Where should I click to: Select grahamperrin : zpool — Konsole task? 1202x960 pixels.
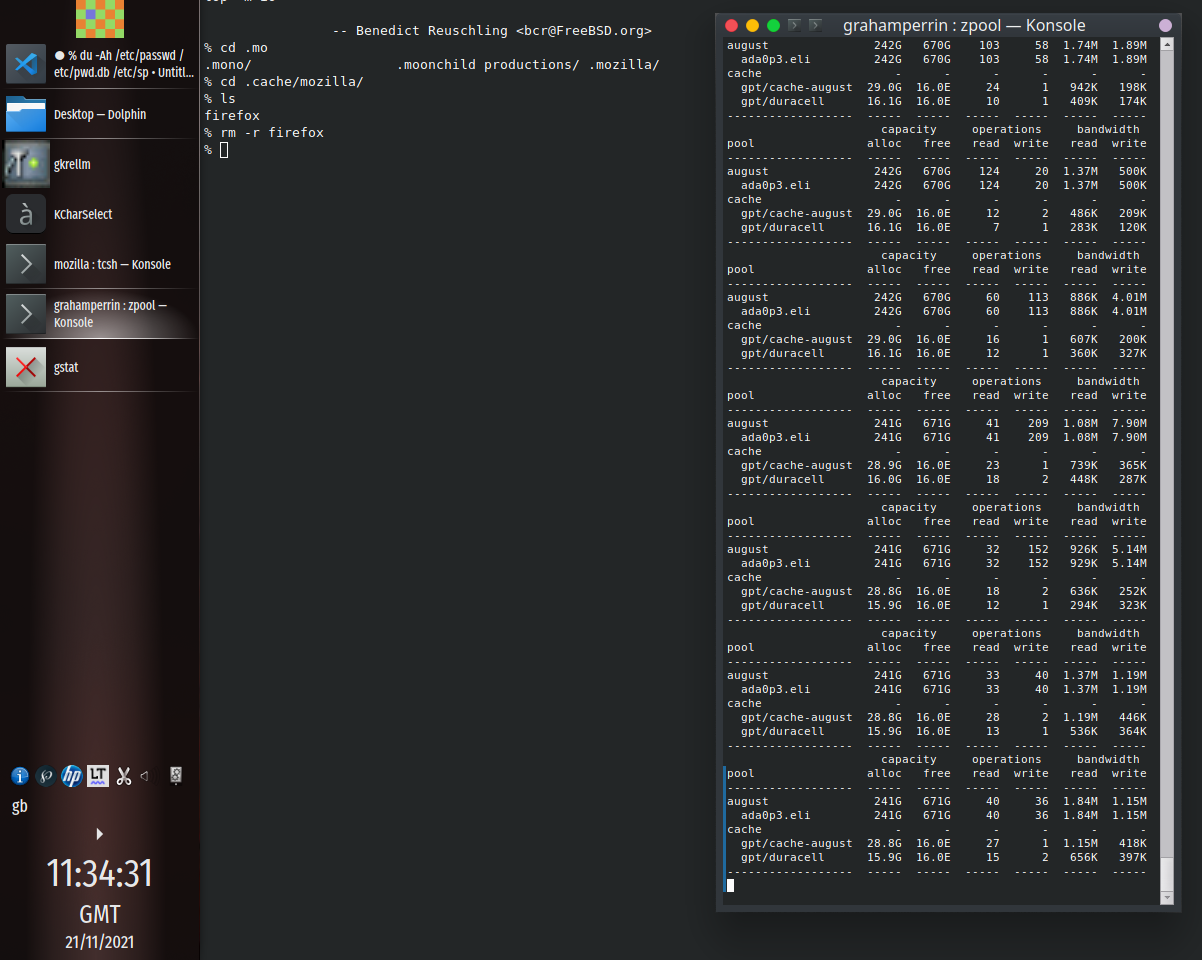(100, 314)
